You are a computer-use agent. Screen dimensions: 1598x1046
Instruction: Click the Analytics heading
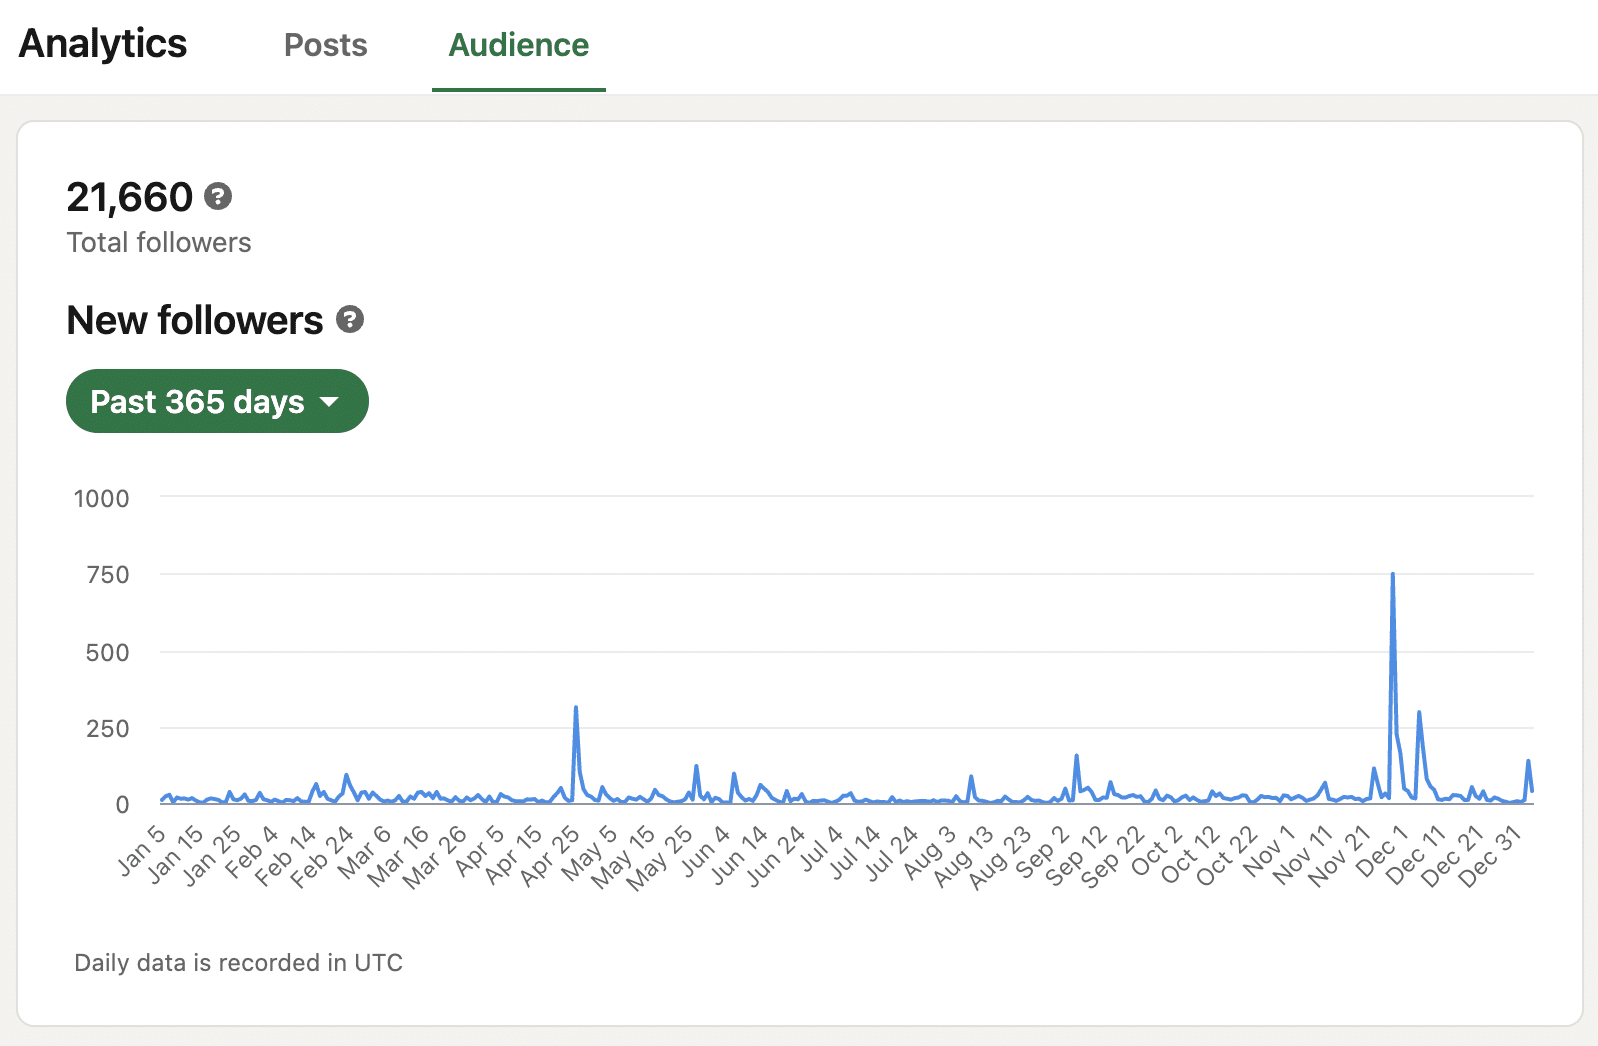tap(103, 43)
